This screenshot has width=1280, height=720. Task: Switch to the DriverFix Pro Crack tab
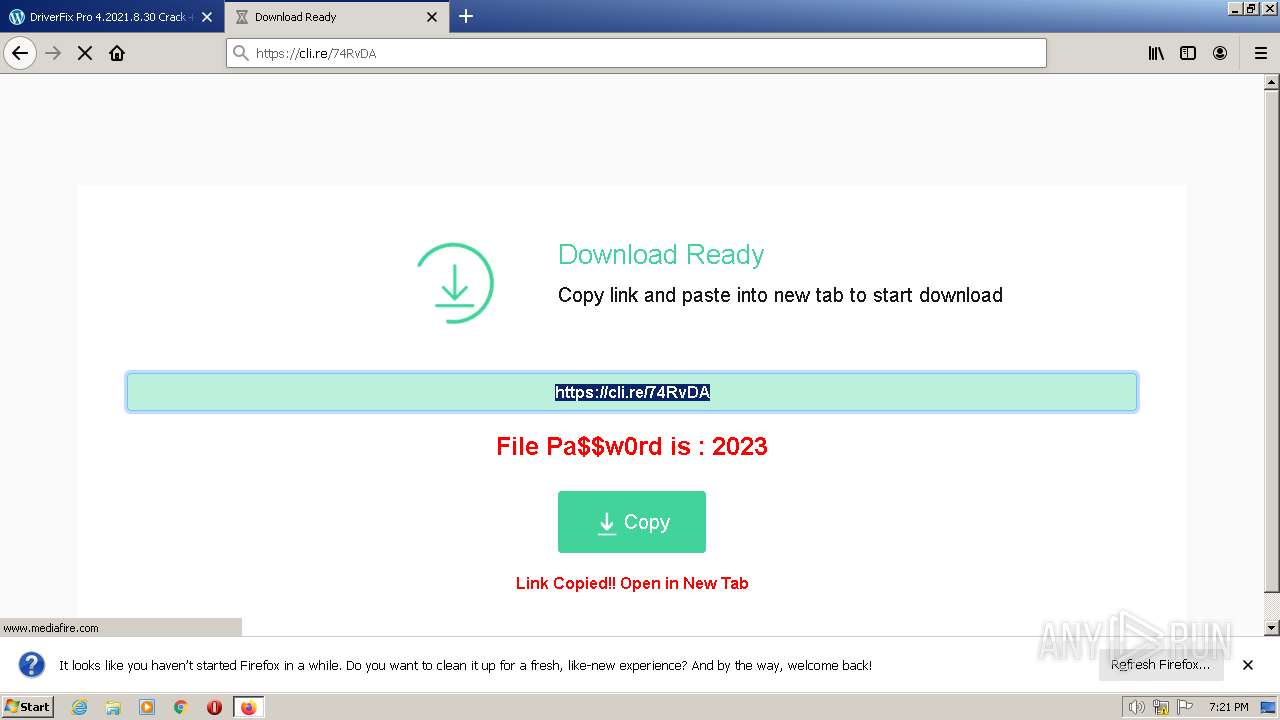pyautogui.click(x=111, y=16)
